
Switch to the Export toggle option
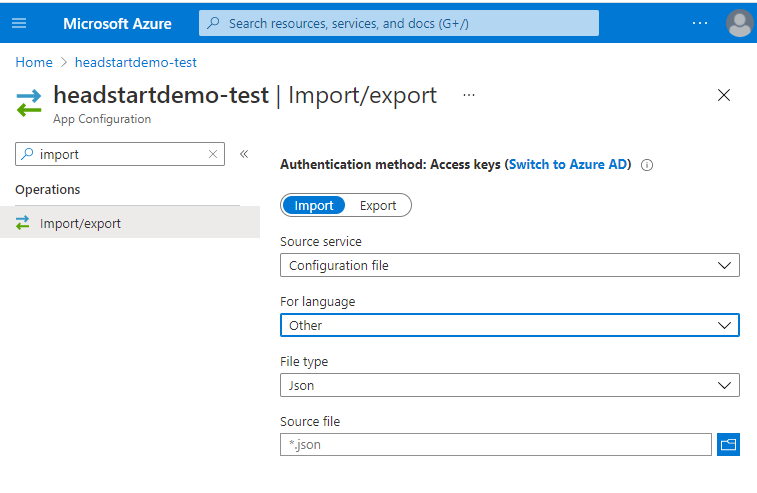pos(378,205)
